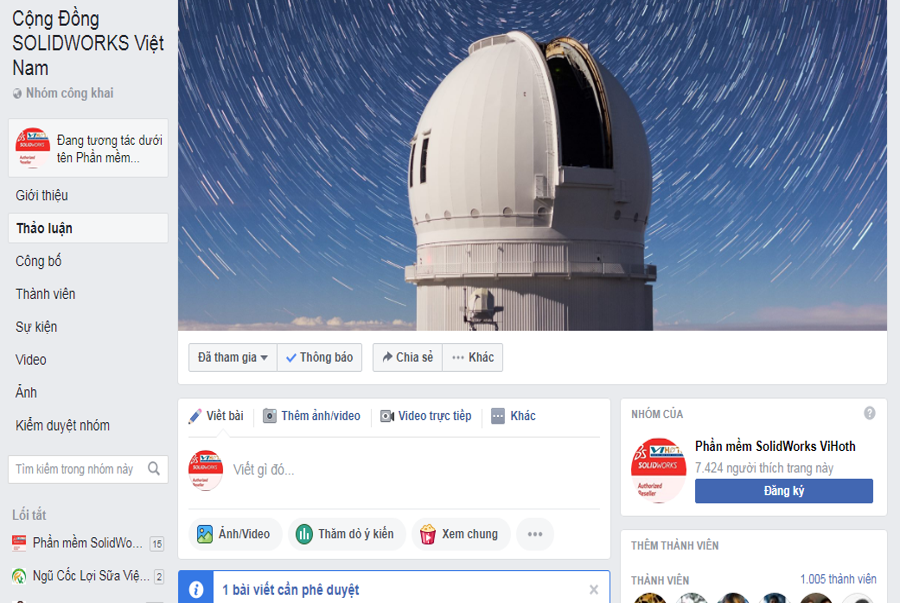Open the 1.005 thành viên link
Screen dimensions: 900x603
click(x=838, y=579)
